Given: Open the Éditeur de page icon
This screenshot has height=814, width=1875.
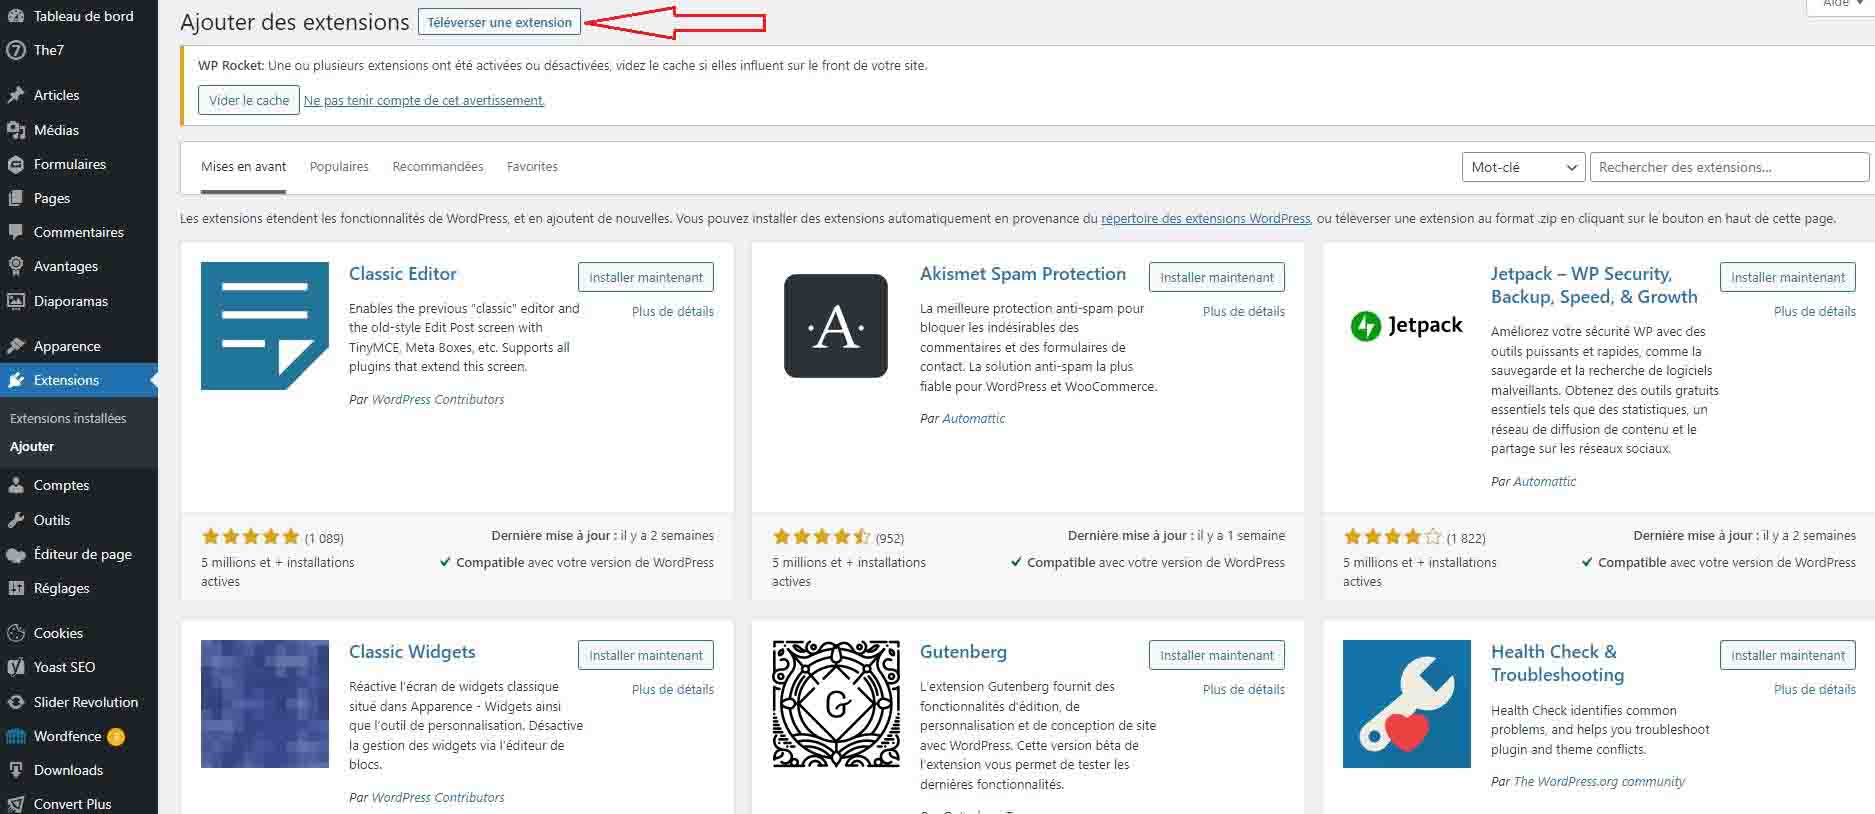Looking at the screenshot, I should coord(15,554).
